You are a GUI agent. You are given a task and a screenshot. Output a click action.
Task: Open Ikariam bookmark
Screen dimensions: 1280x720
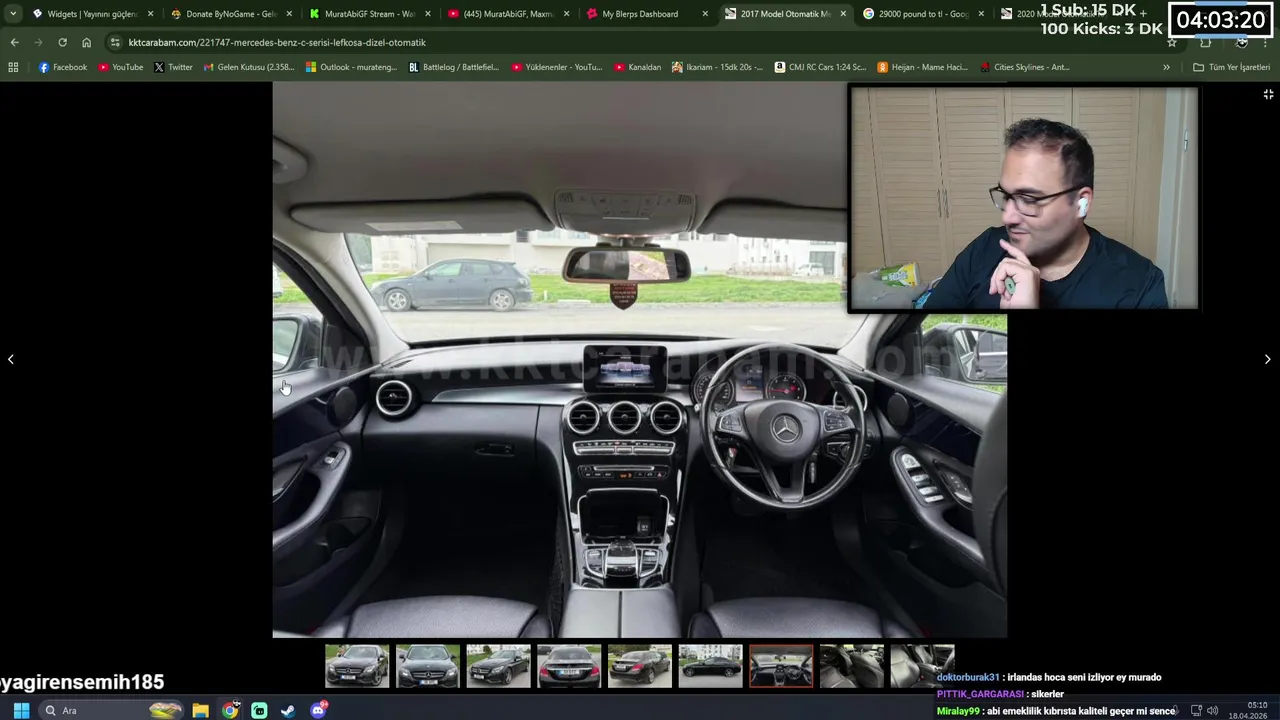(716, 67)
